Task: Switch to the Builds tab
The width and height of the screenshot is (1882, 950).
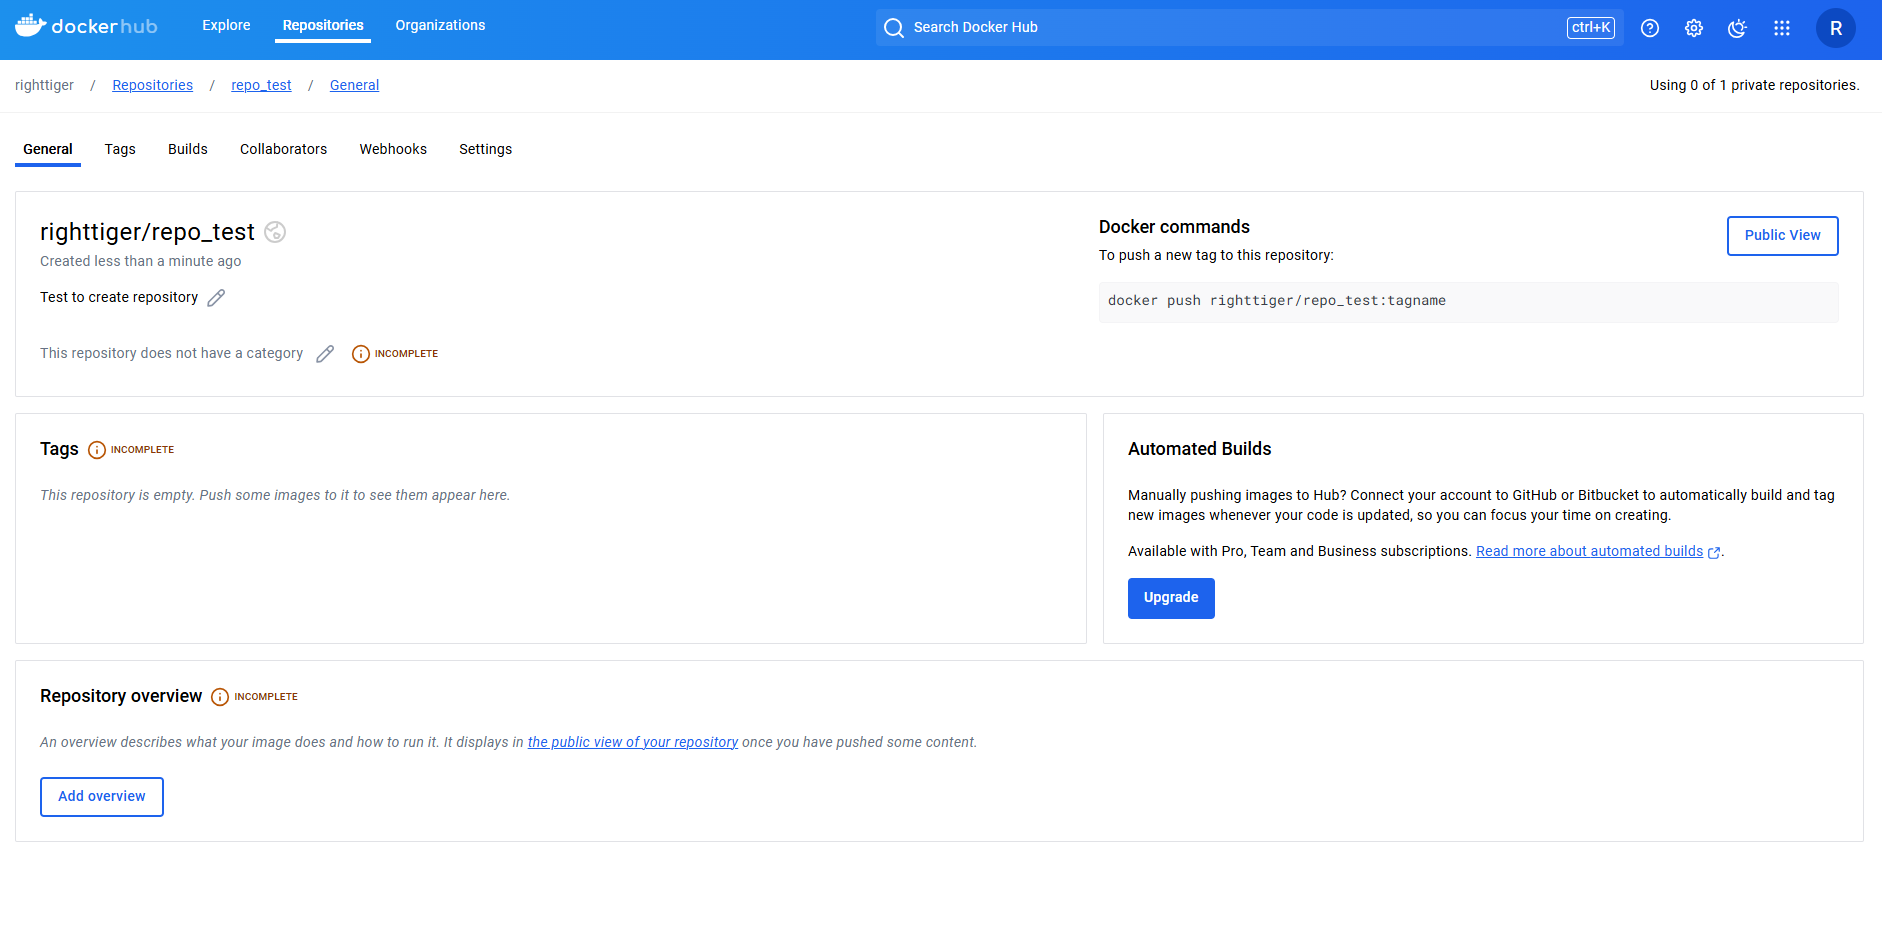Action: pos(188,149)
